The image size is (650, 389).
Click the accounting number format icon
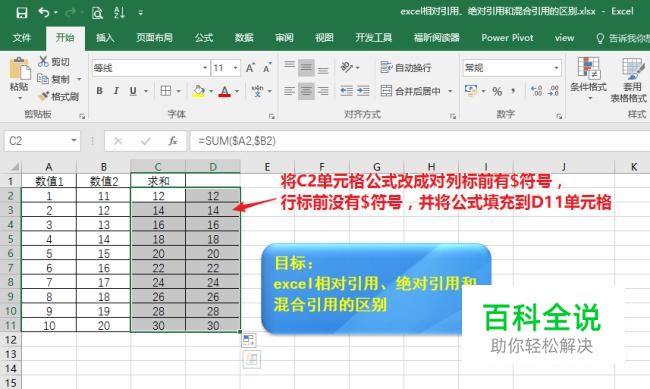coord(471,90)
